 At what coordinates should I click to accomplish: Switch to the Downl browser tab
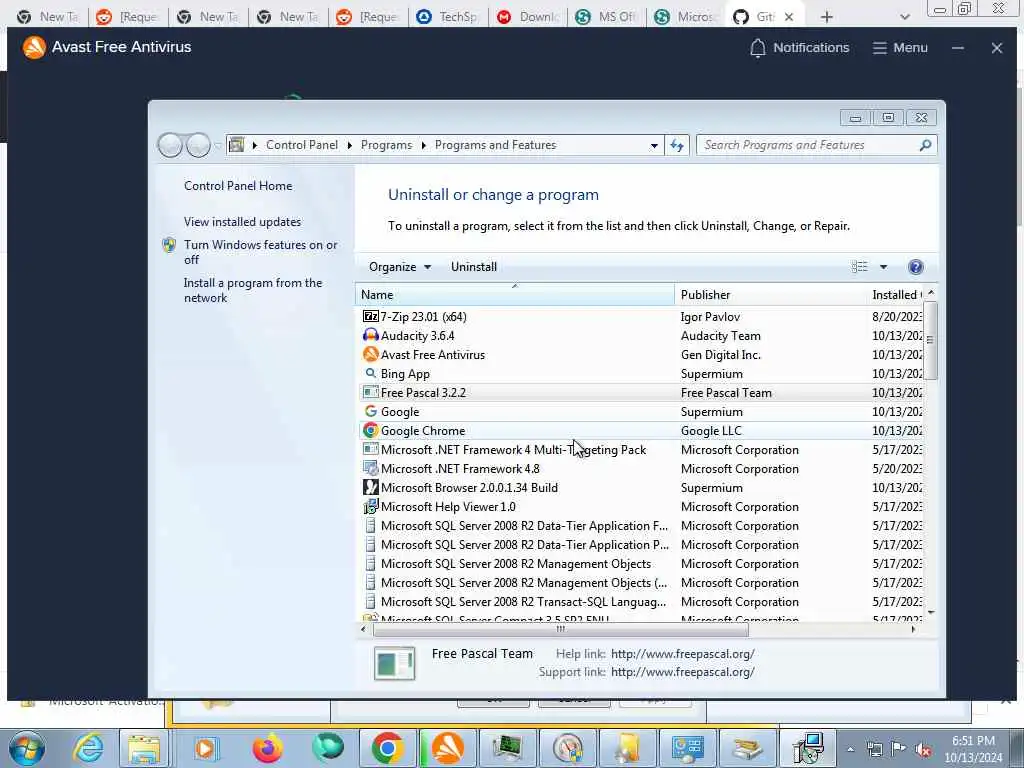click(x=527, y=17)
